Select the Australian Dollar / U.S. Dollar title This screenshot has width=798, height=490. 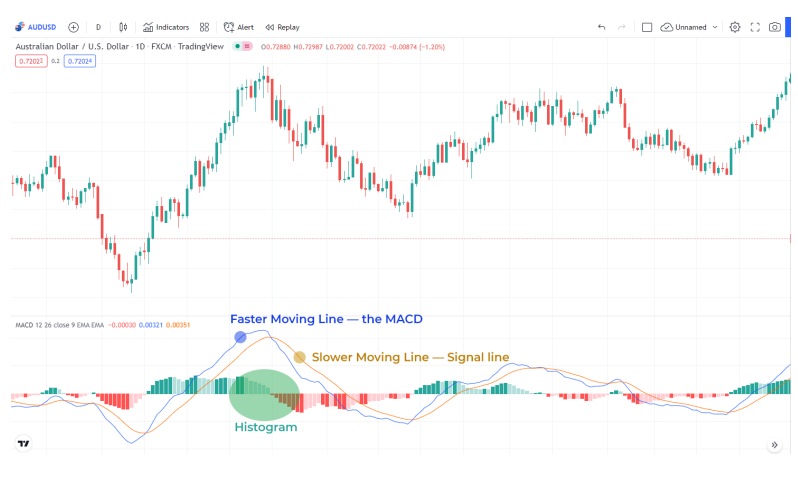tap(119, 46)
